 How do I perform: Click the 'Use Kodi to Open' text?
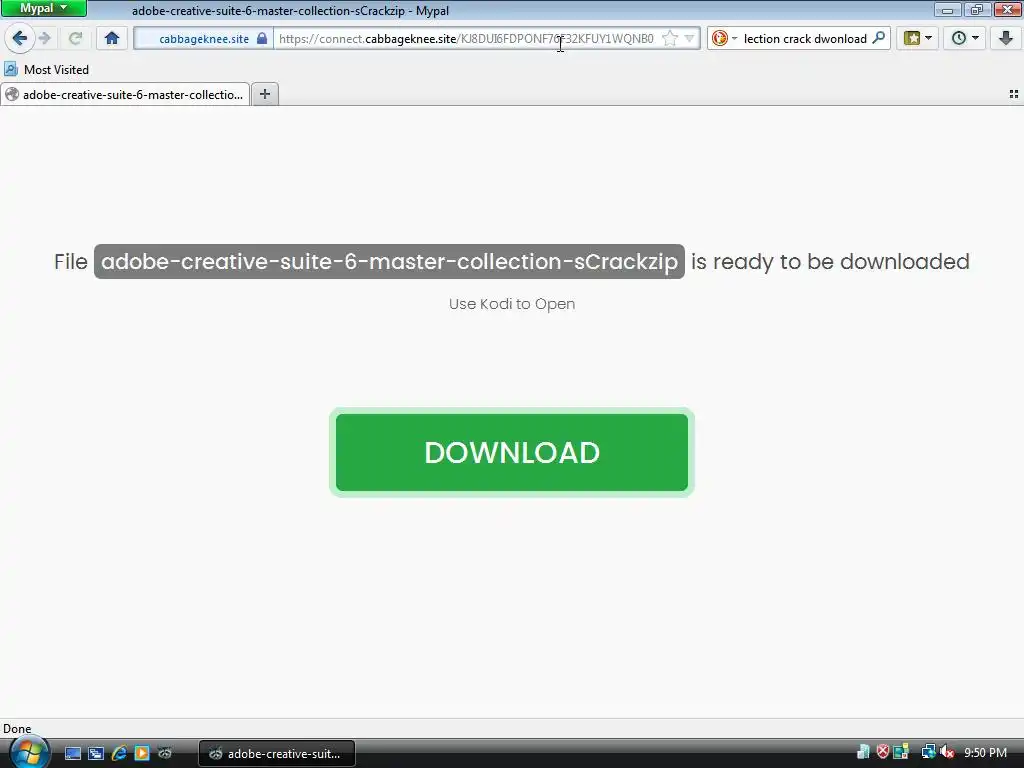(x=512, y=304)
